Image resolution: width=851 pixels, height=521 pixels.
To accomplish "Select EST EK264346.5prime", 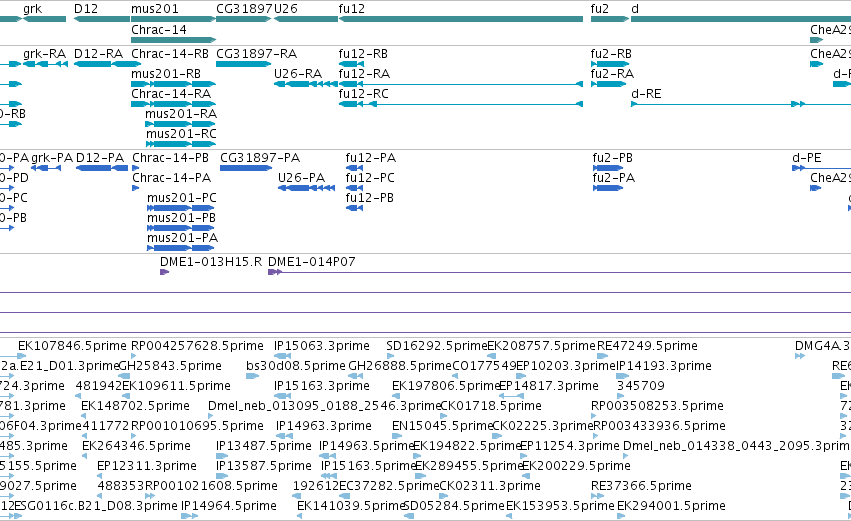I will click(x=136, y=446).
